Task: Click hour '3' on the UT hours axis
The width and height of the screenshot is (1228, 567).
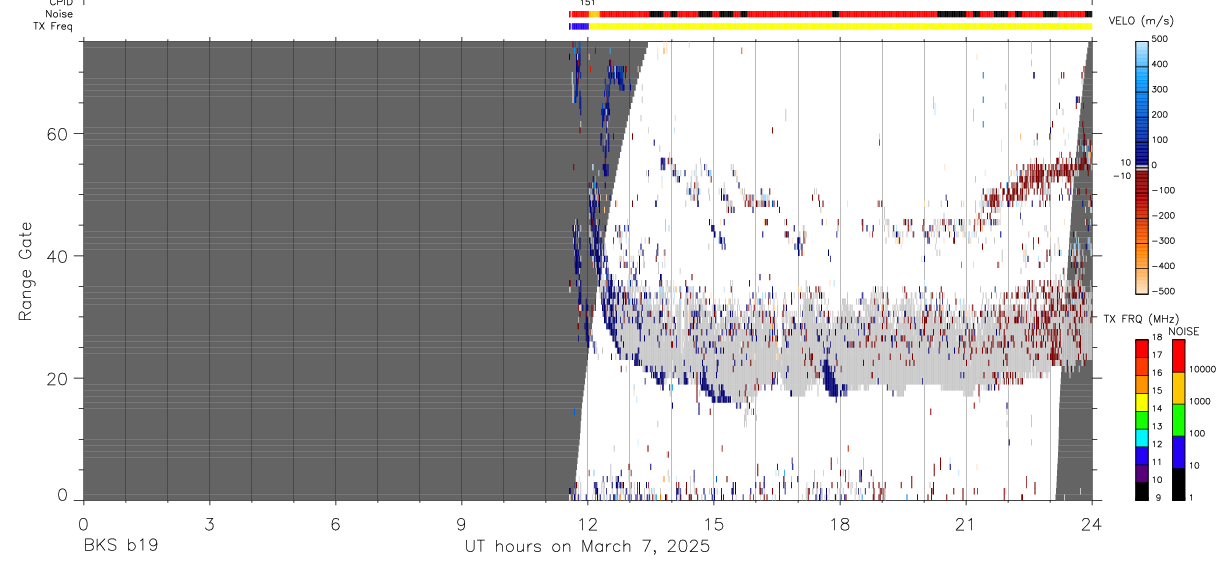Action: click(209, 524)
